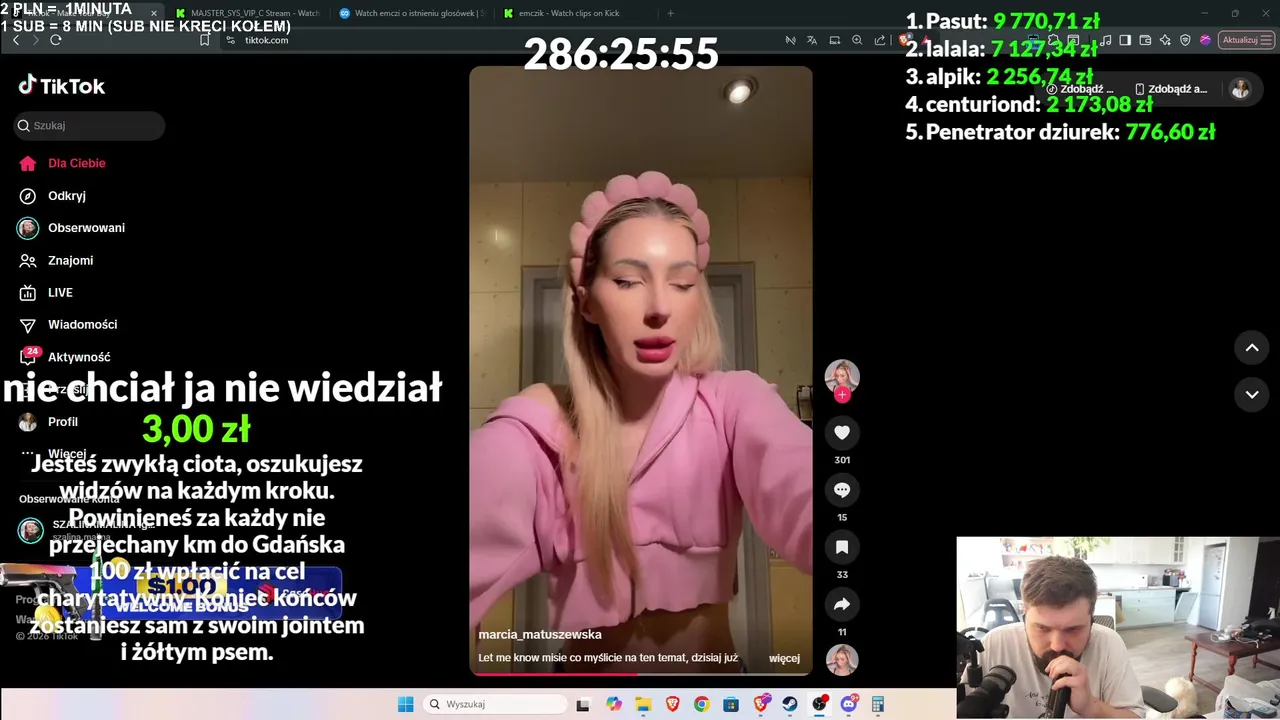
Task: Open the profile avatar in TikTok's header
Action: click(x=1240, y=89)
